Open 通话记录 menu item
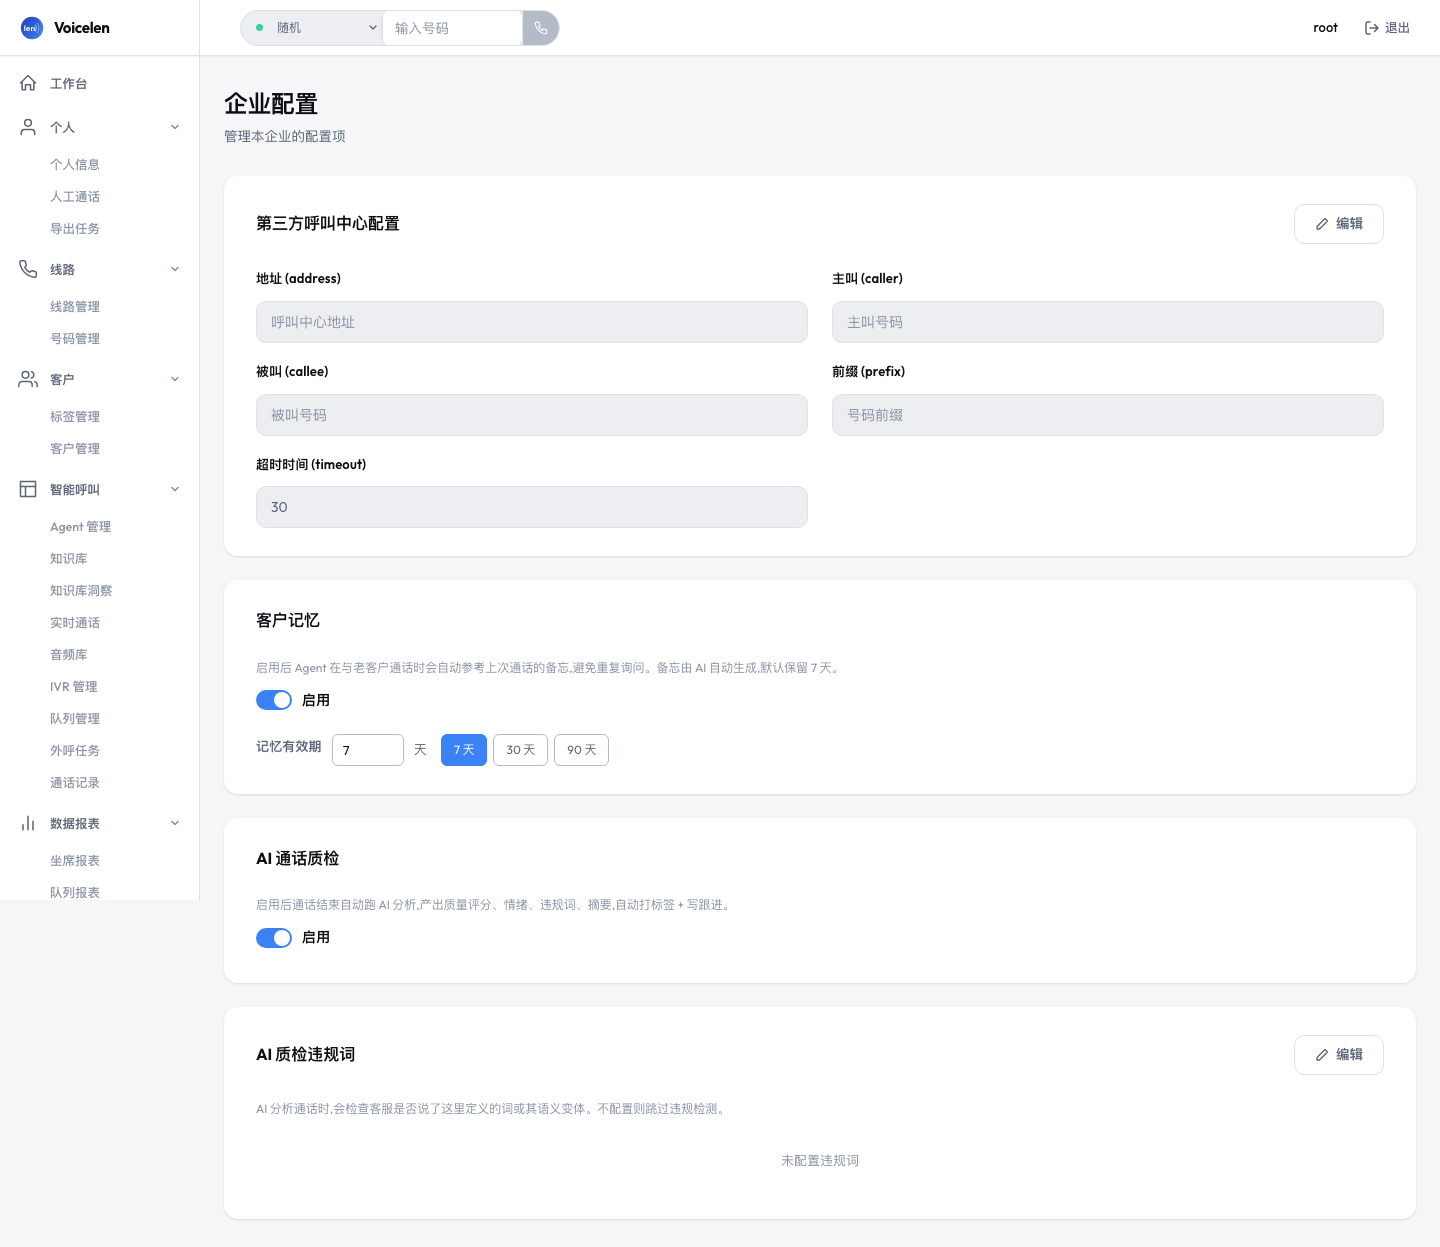 click(75, 782)
